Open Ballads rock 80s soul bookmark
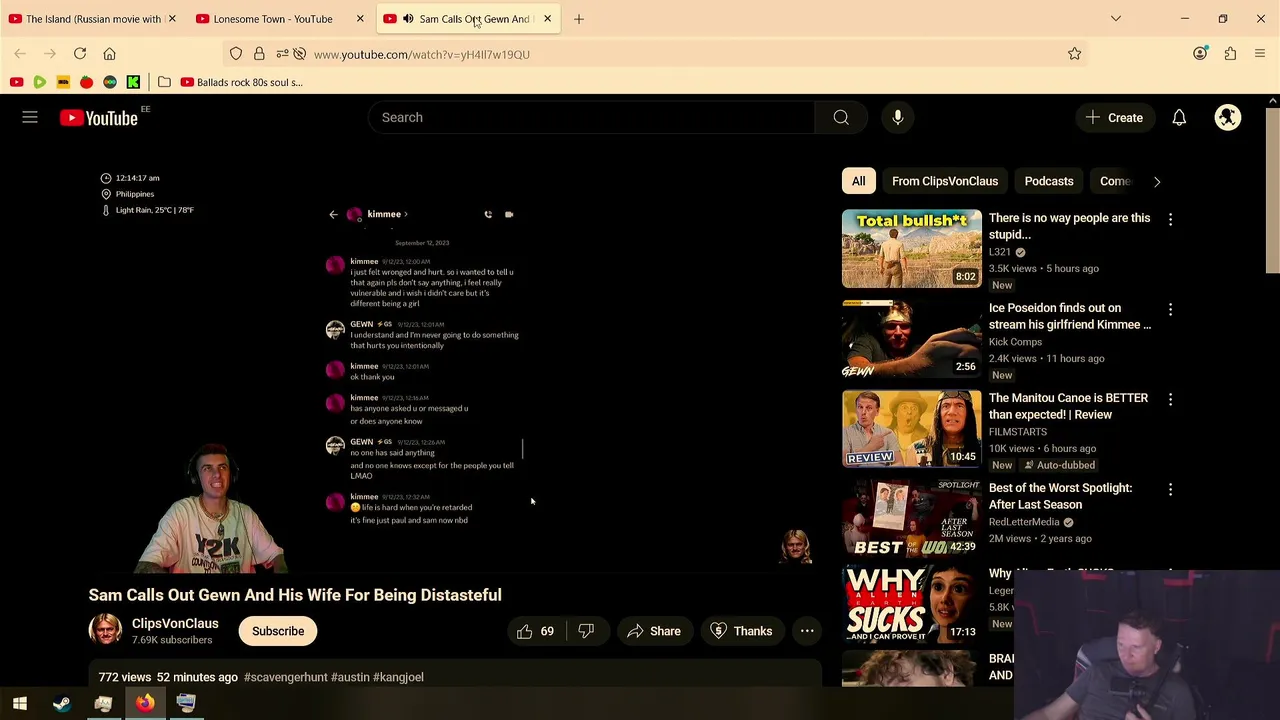This screenshot has width=1280, height=720. click(x=241, y=82)
